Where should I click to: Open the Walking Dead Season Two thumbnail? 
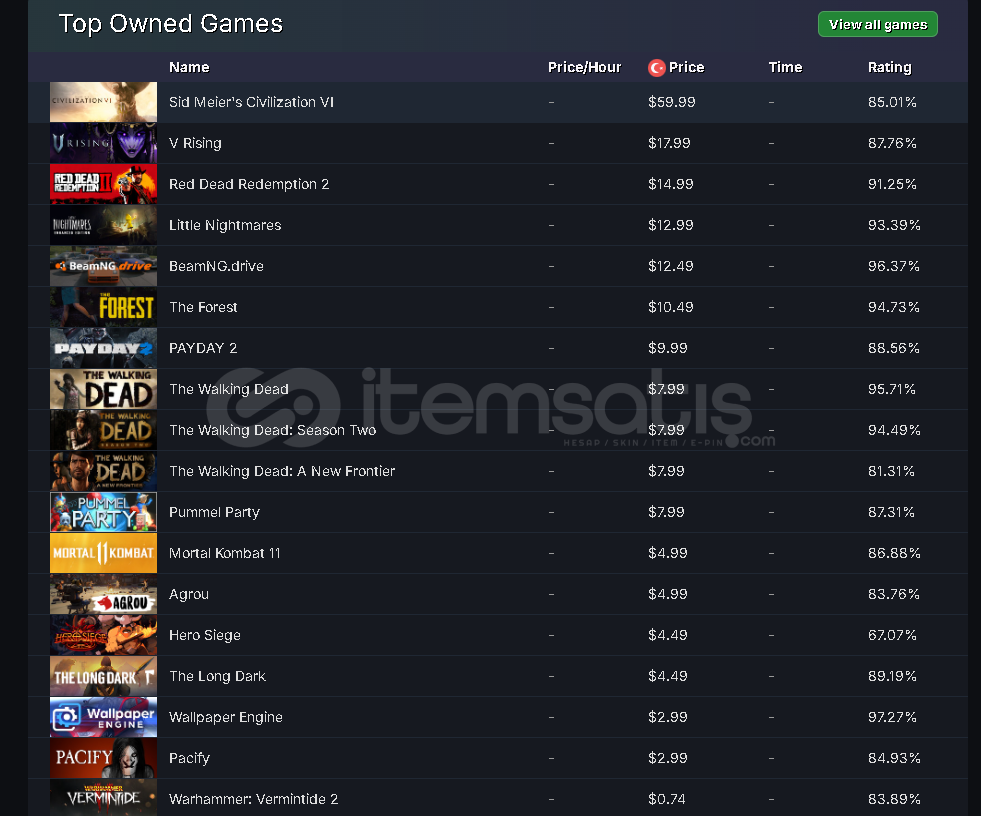coord(103,430)
